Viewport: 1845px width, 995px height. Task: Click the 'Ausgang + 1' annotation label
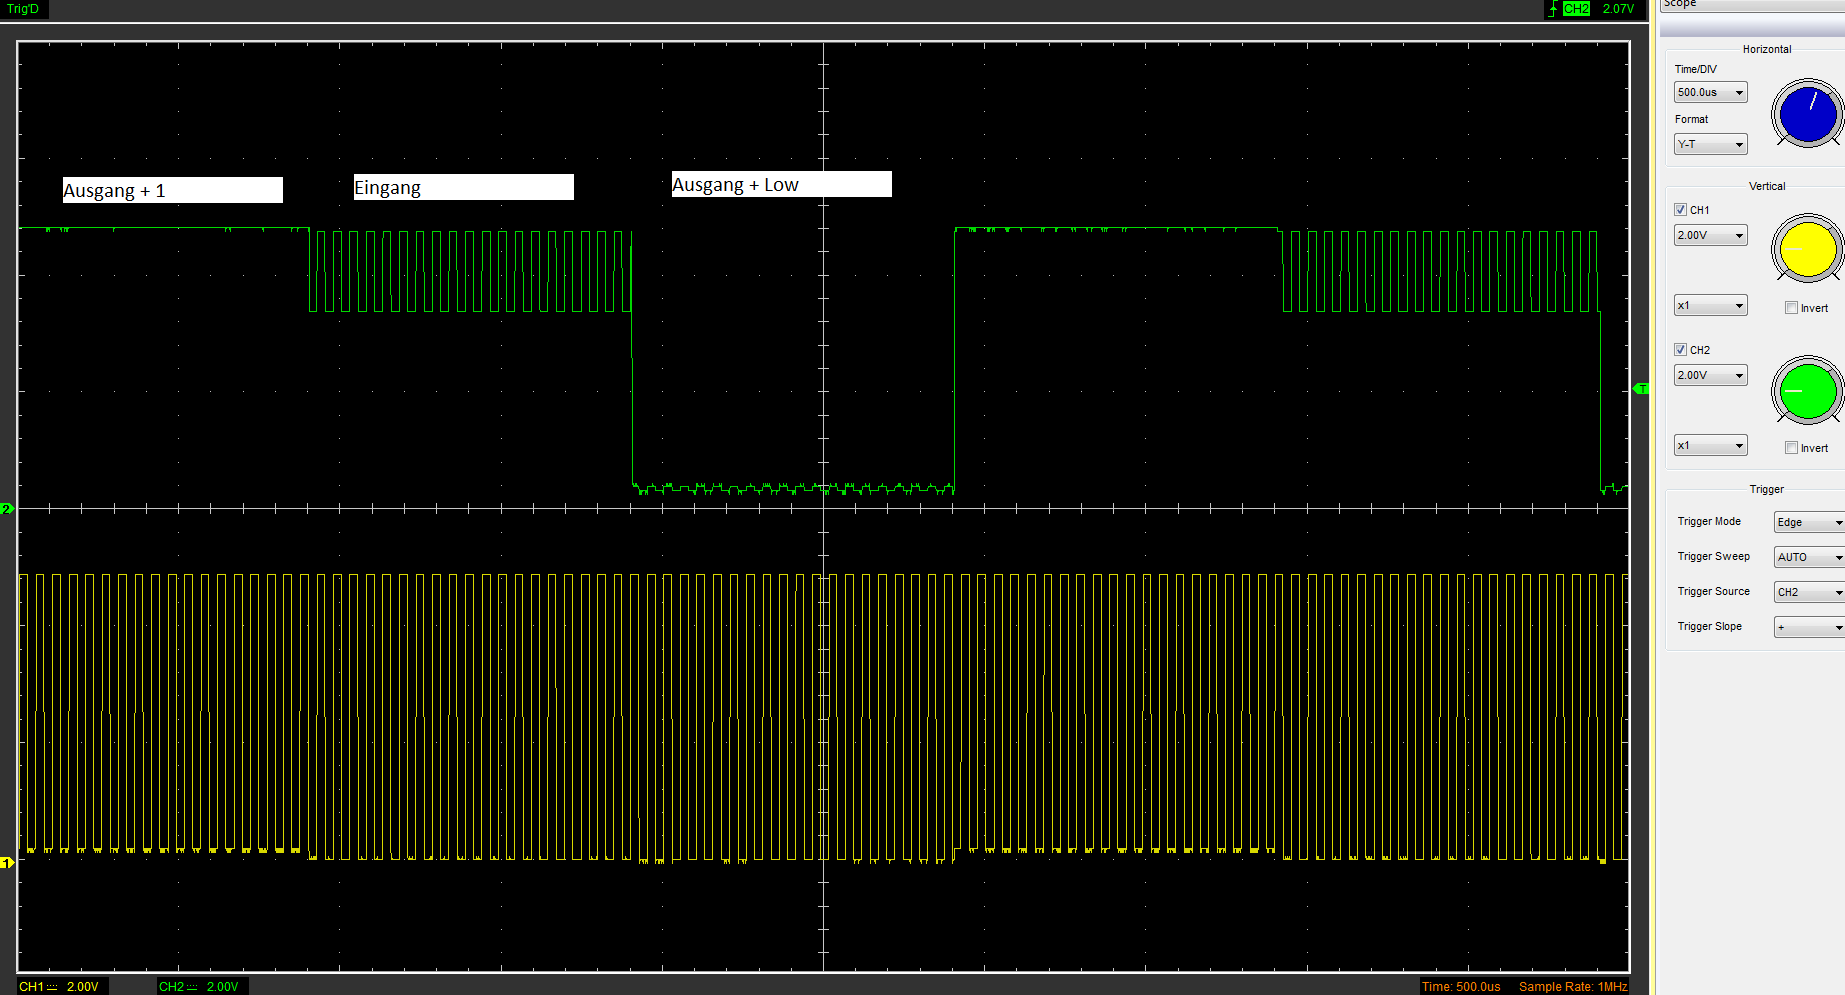click(x=173, y=190)
